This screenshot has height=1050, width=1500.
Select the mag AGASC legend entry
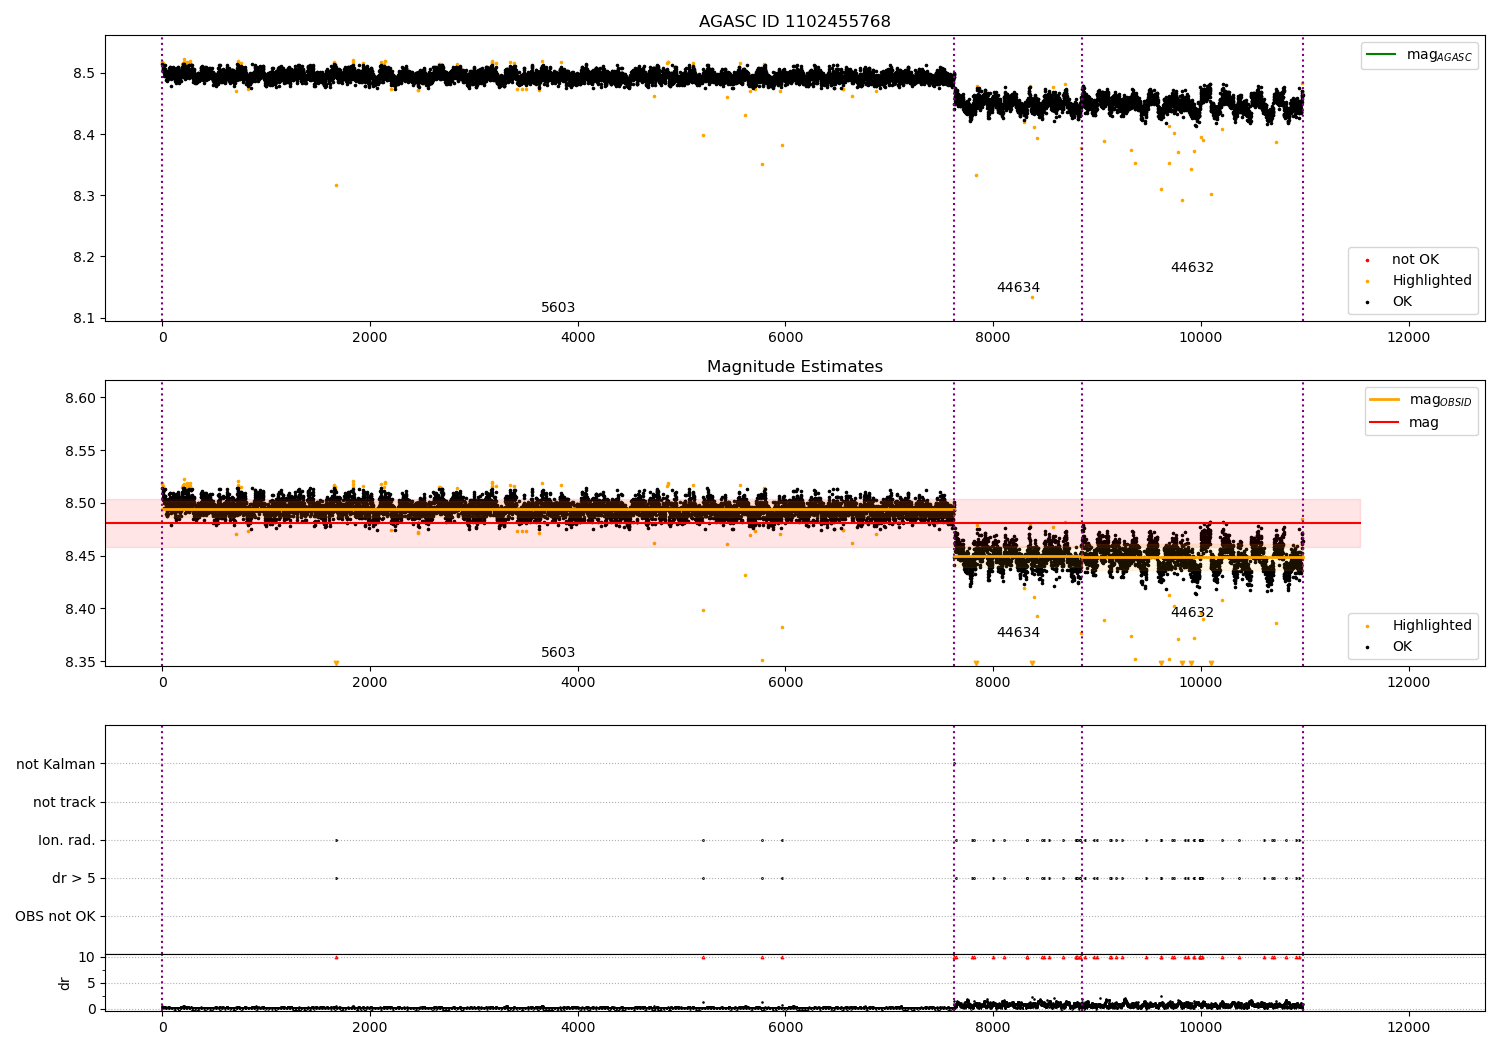point(1419,55)
